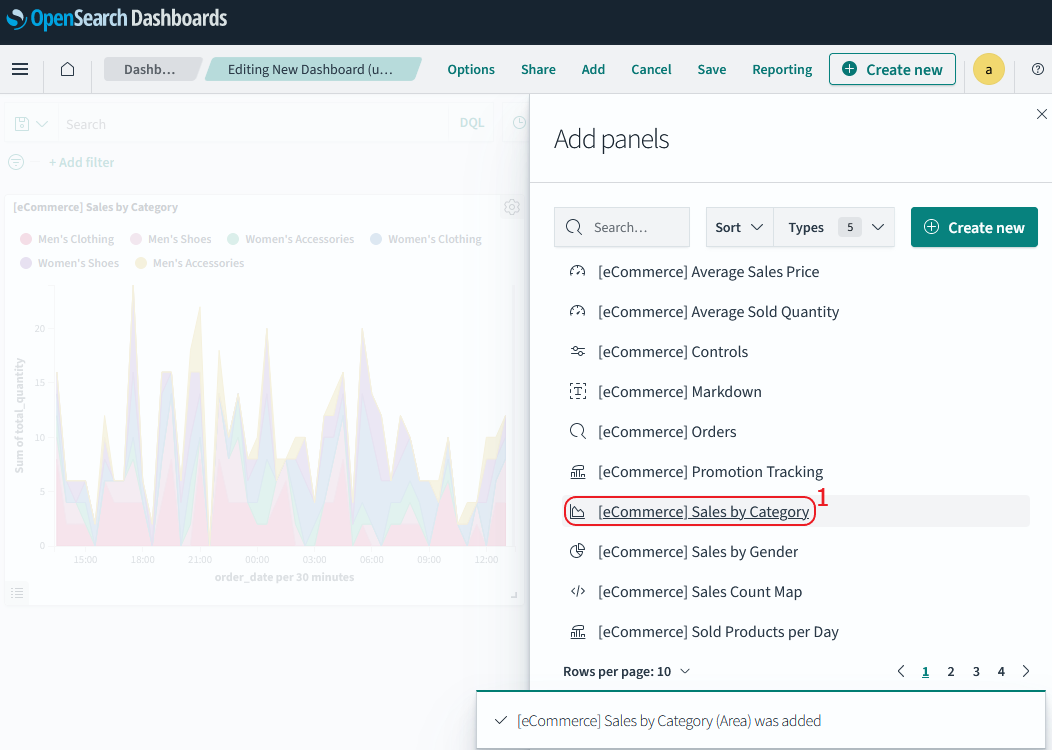Click Cancel in the top nav
Viewport: 1052px width, 750px height.
point(651,69)
